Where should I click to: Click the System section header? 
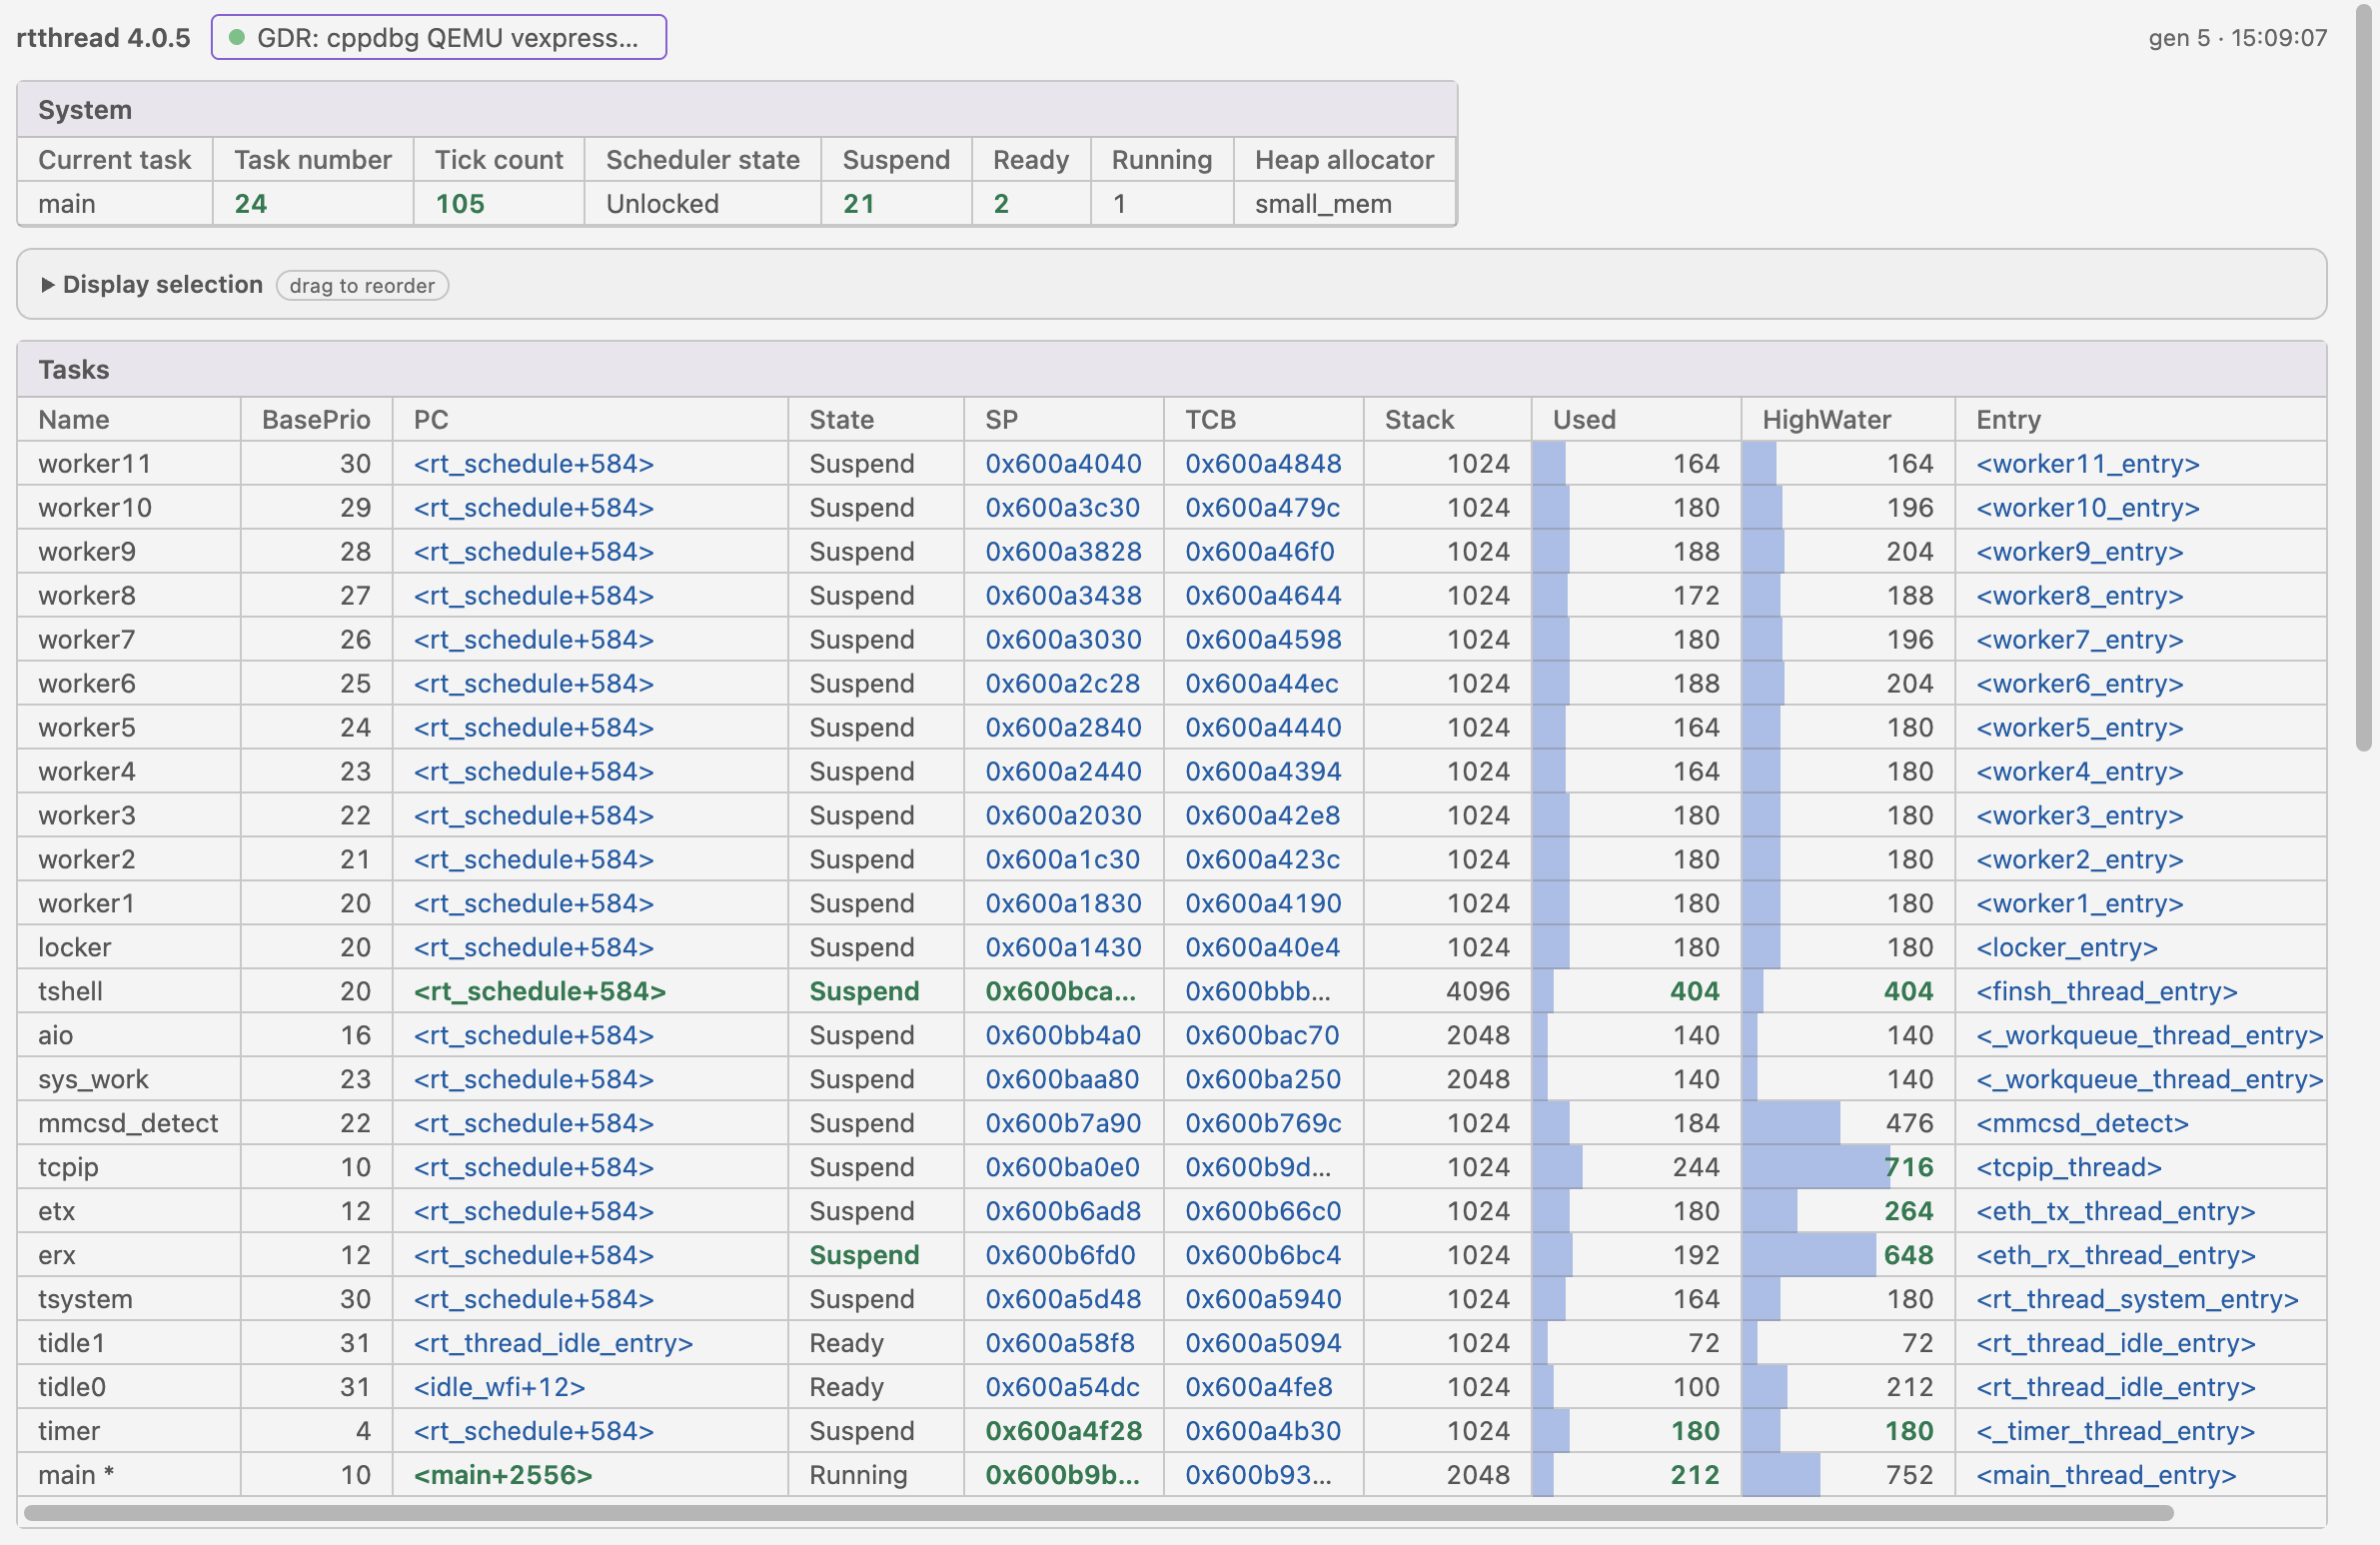[737, 110]
